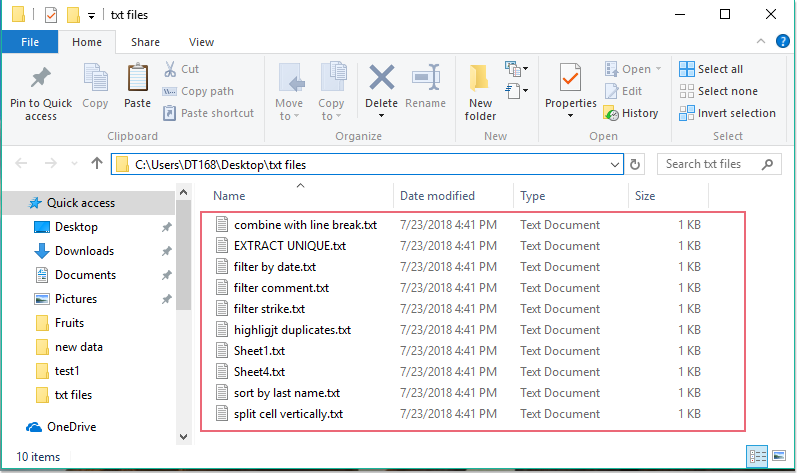Click the Up arrow navigation icon
The height and width of the screenshot is (473, 797).
[97, 164]
